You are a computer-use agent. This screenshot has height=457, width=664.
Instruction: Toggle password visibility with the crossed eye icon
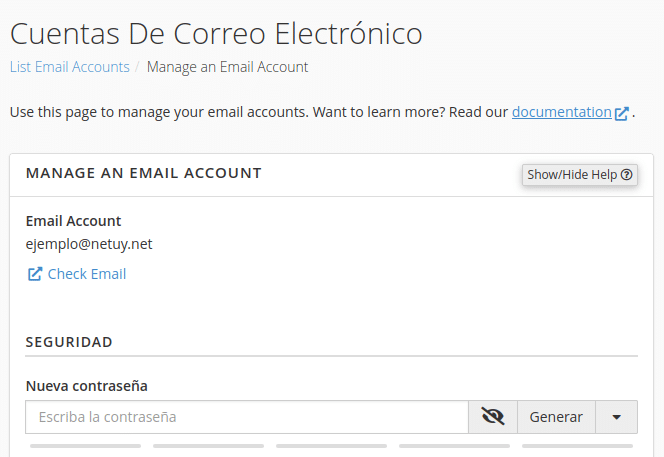pyautogui.click(x=493, y=417)
